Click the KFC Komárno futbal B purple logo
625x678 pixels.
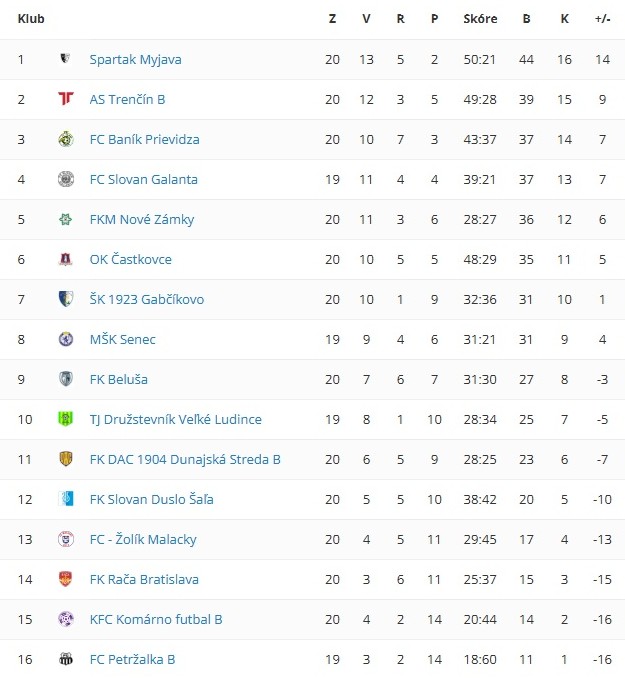pyautogui.click(x=66, y=619)
